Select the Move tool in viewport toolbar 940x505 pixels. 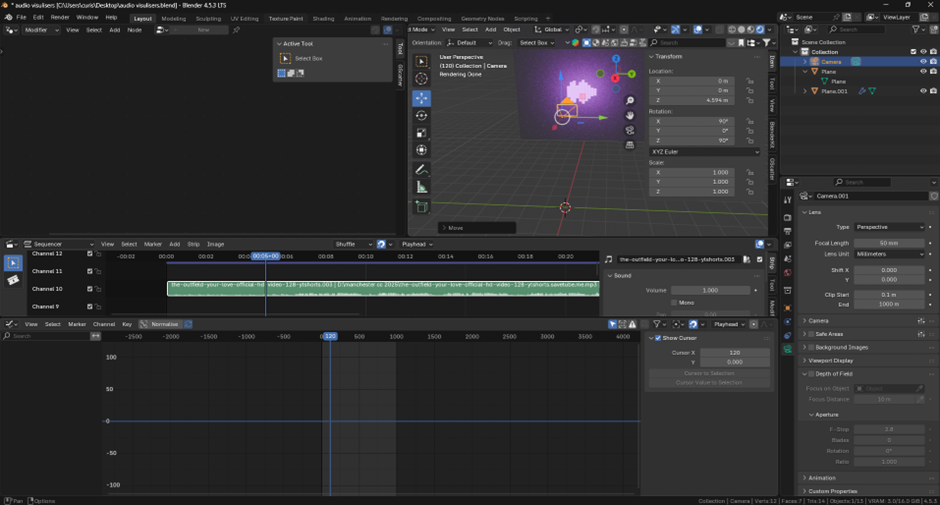pyautogui.click(x=421, y=98)
